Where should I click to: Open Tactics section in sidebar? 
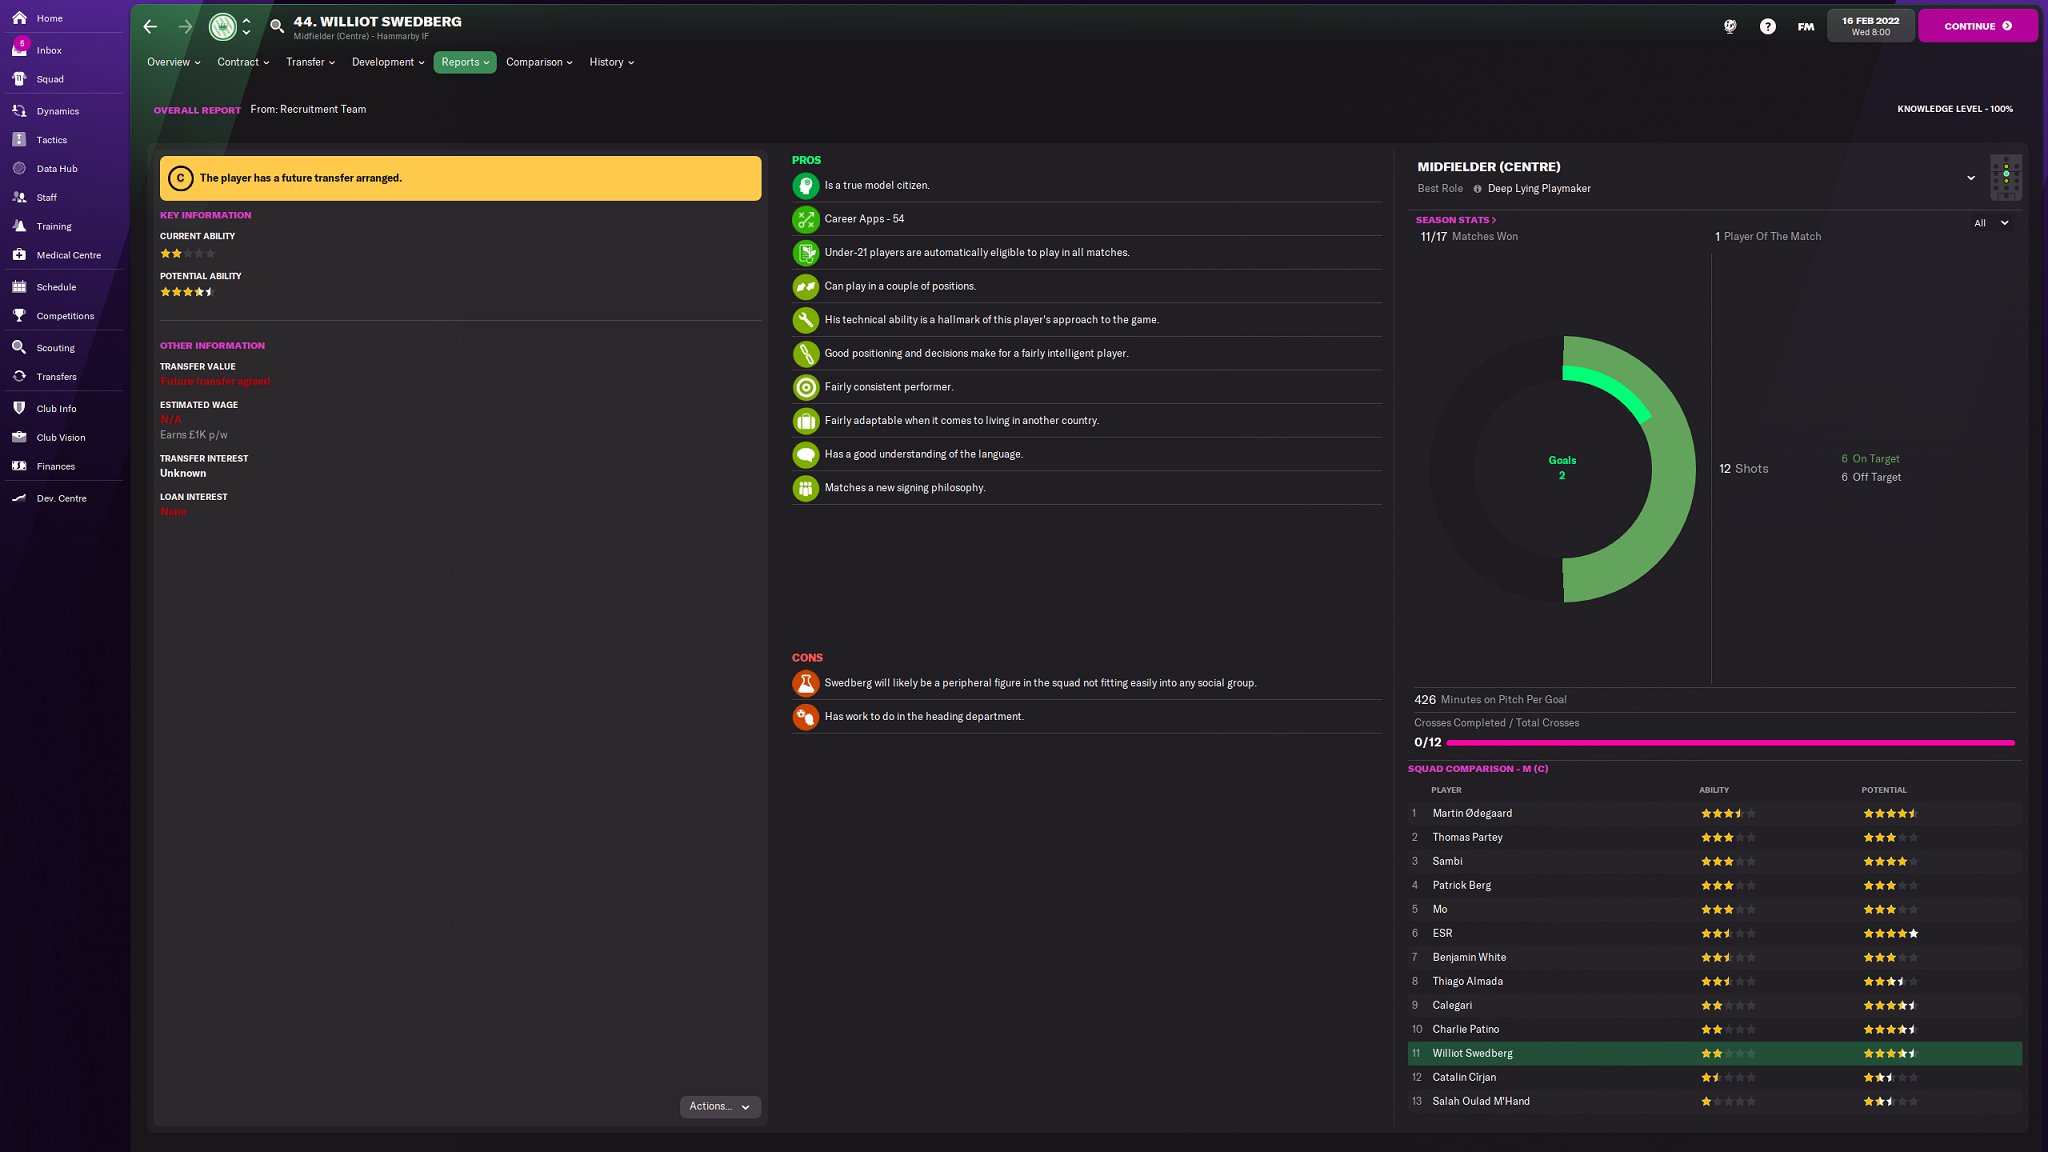point(51,140)
